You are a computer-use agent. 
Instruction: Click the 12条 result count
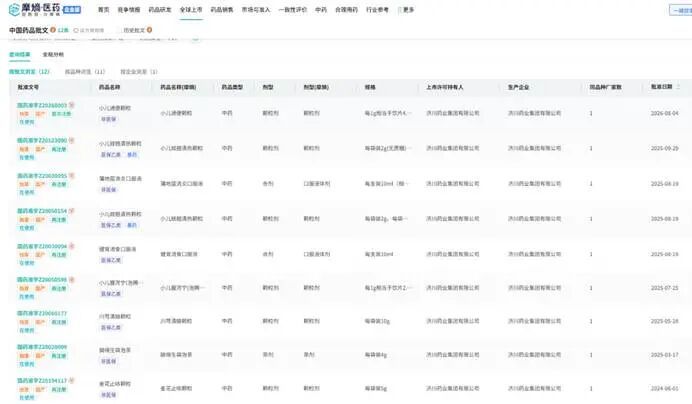pos(63,30)
